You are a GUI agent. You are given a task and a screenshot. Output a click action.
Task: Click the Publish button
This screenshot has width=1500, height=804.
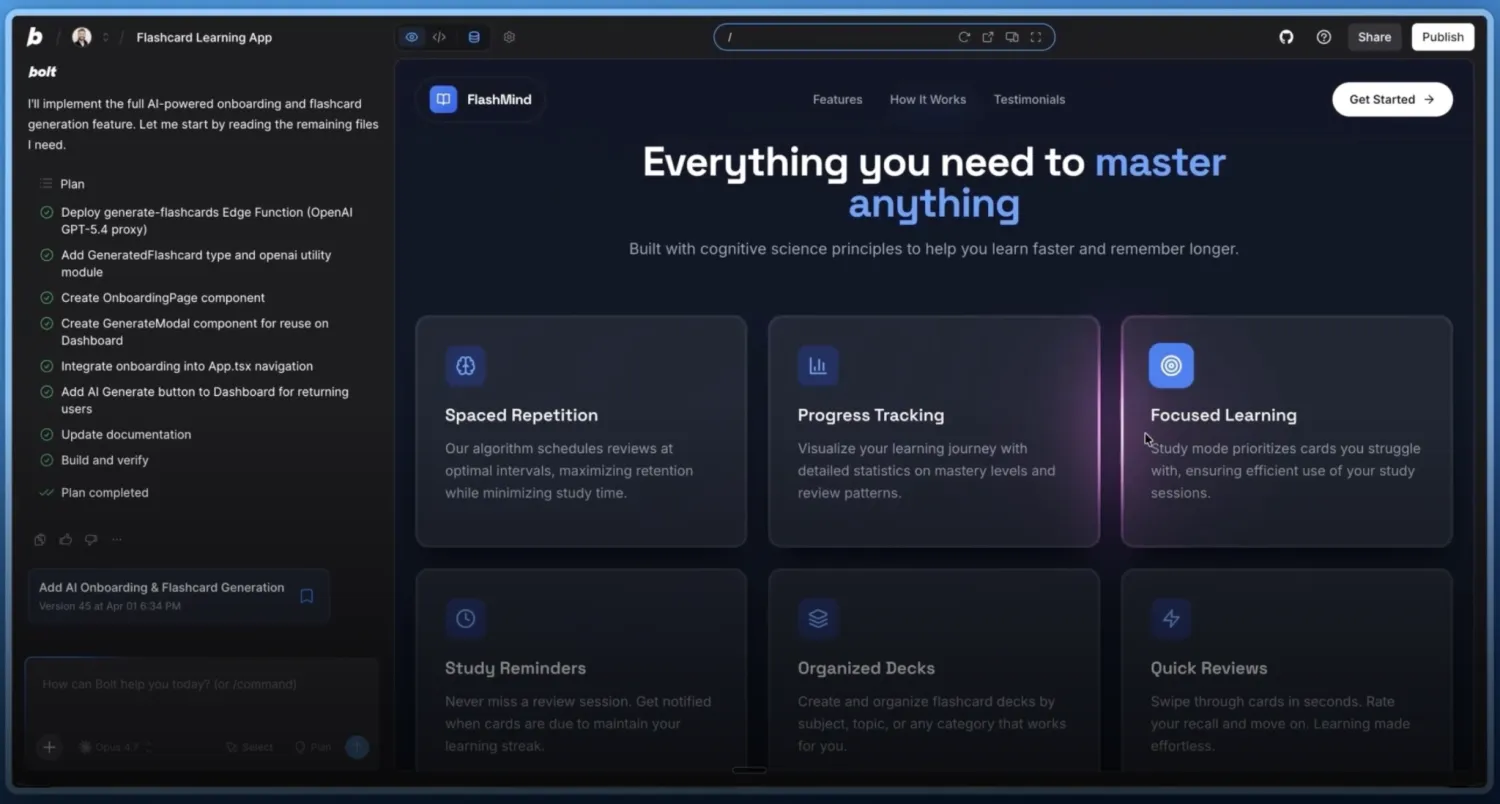tap(1443, 37)
